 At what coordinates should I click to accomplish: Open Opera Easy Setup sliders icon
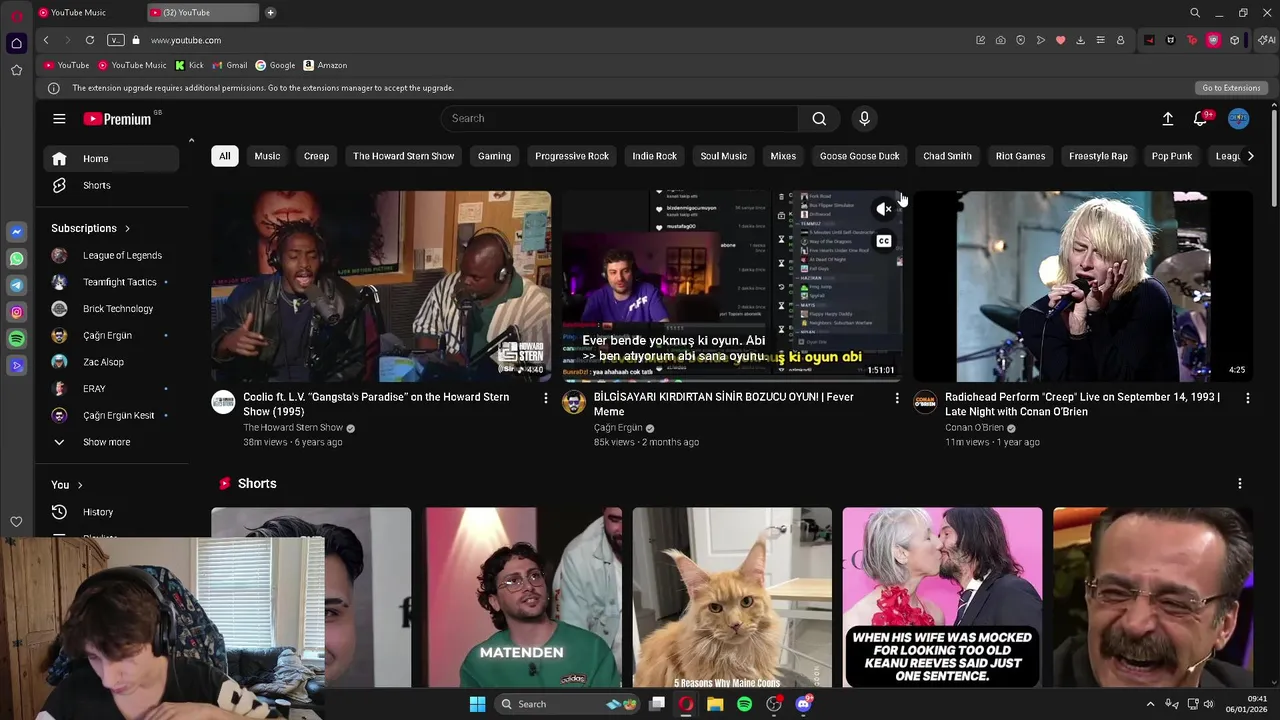1100,40
